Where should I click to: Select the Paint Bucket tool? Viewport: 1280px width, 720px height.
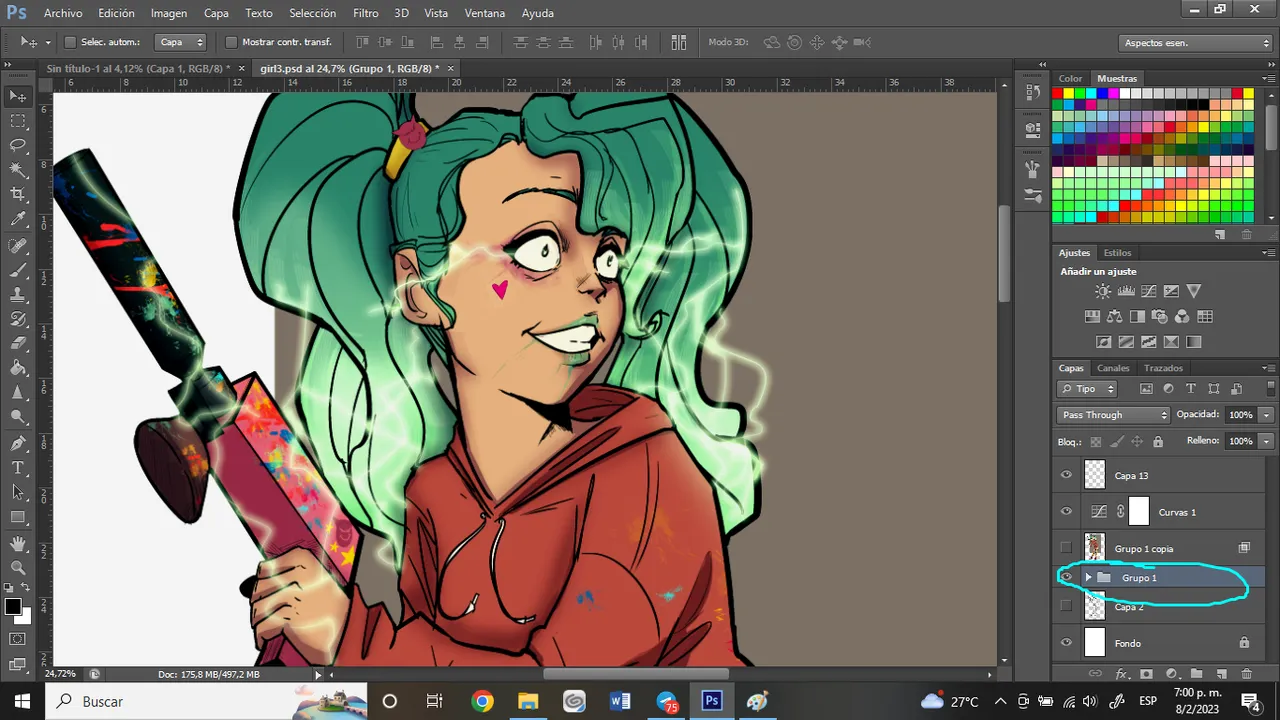click(18, 369)
